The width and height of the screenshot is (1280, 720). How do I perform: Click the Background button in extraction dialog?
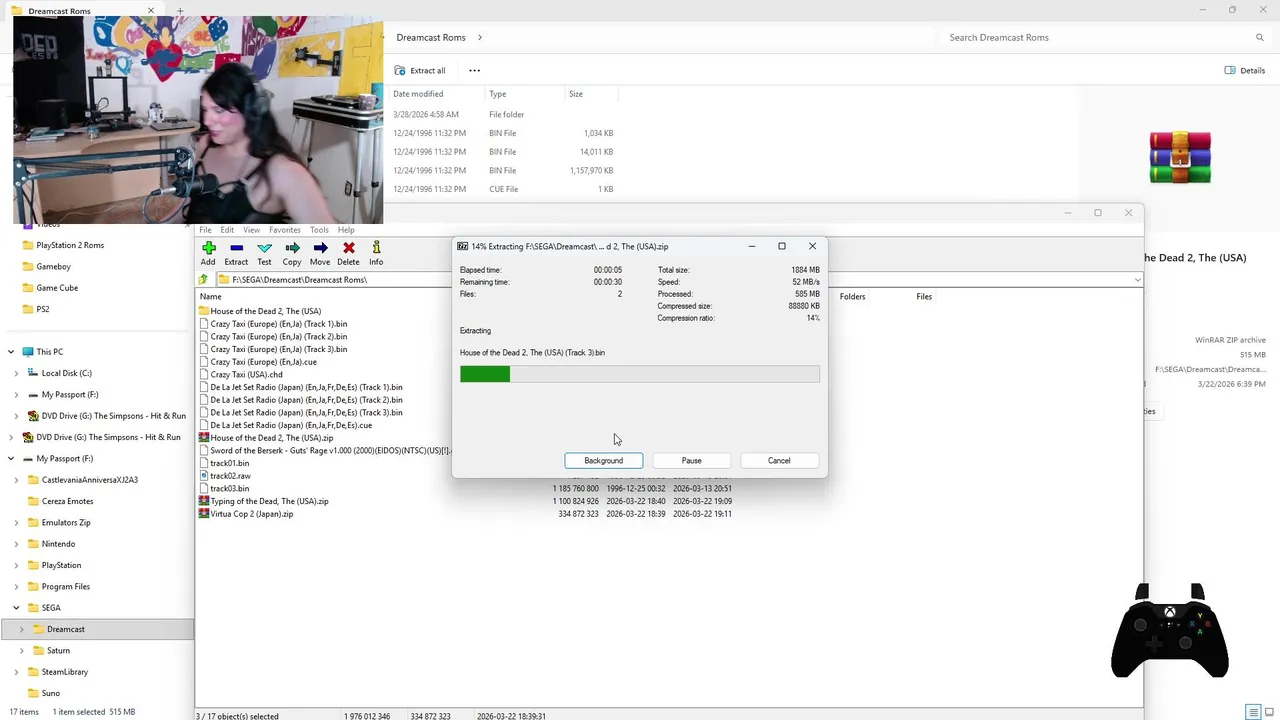pyautogui.click(x=603, y=460)
